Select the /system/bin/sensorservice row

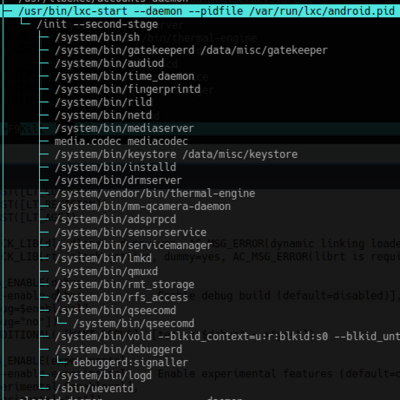[x=131, y=232]
